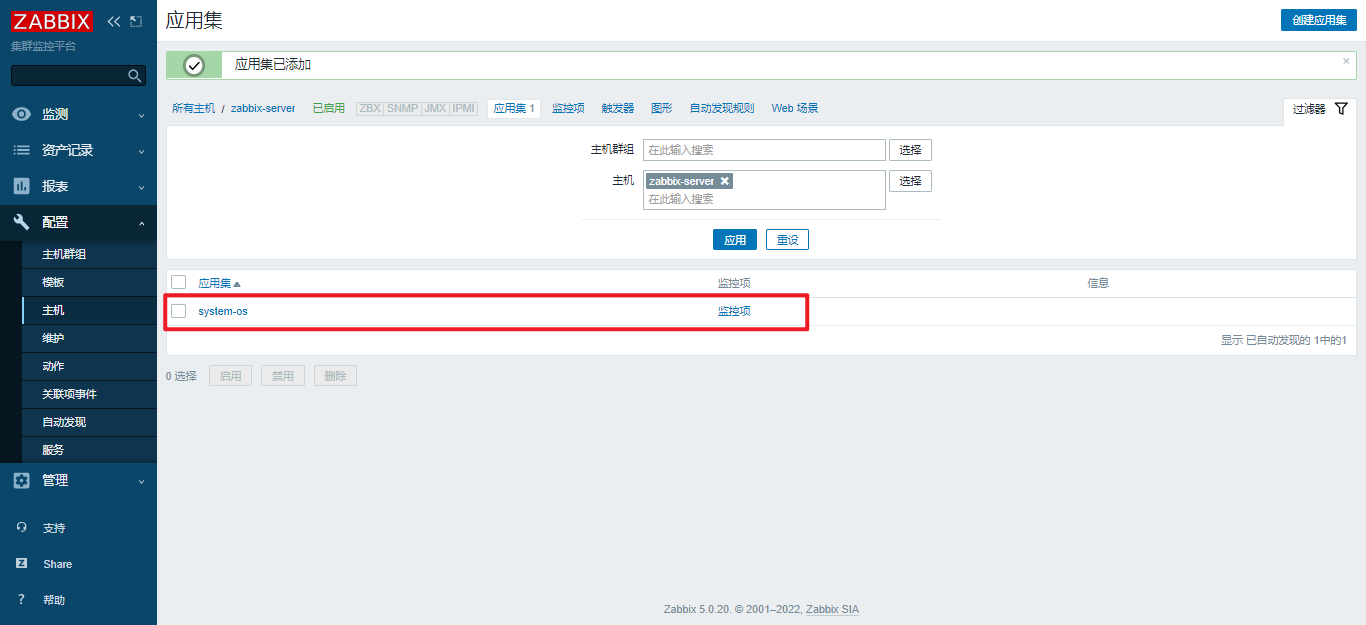Click the bar chart icon for 报表
Viewport: 1366px width, 625px height.
[22, 186]
